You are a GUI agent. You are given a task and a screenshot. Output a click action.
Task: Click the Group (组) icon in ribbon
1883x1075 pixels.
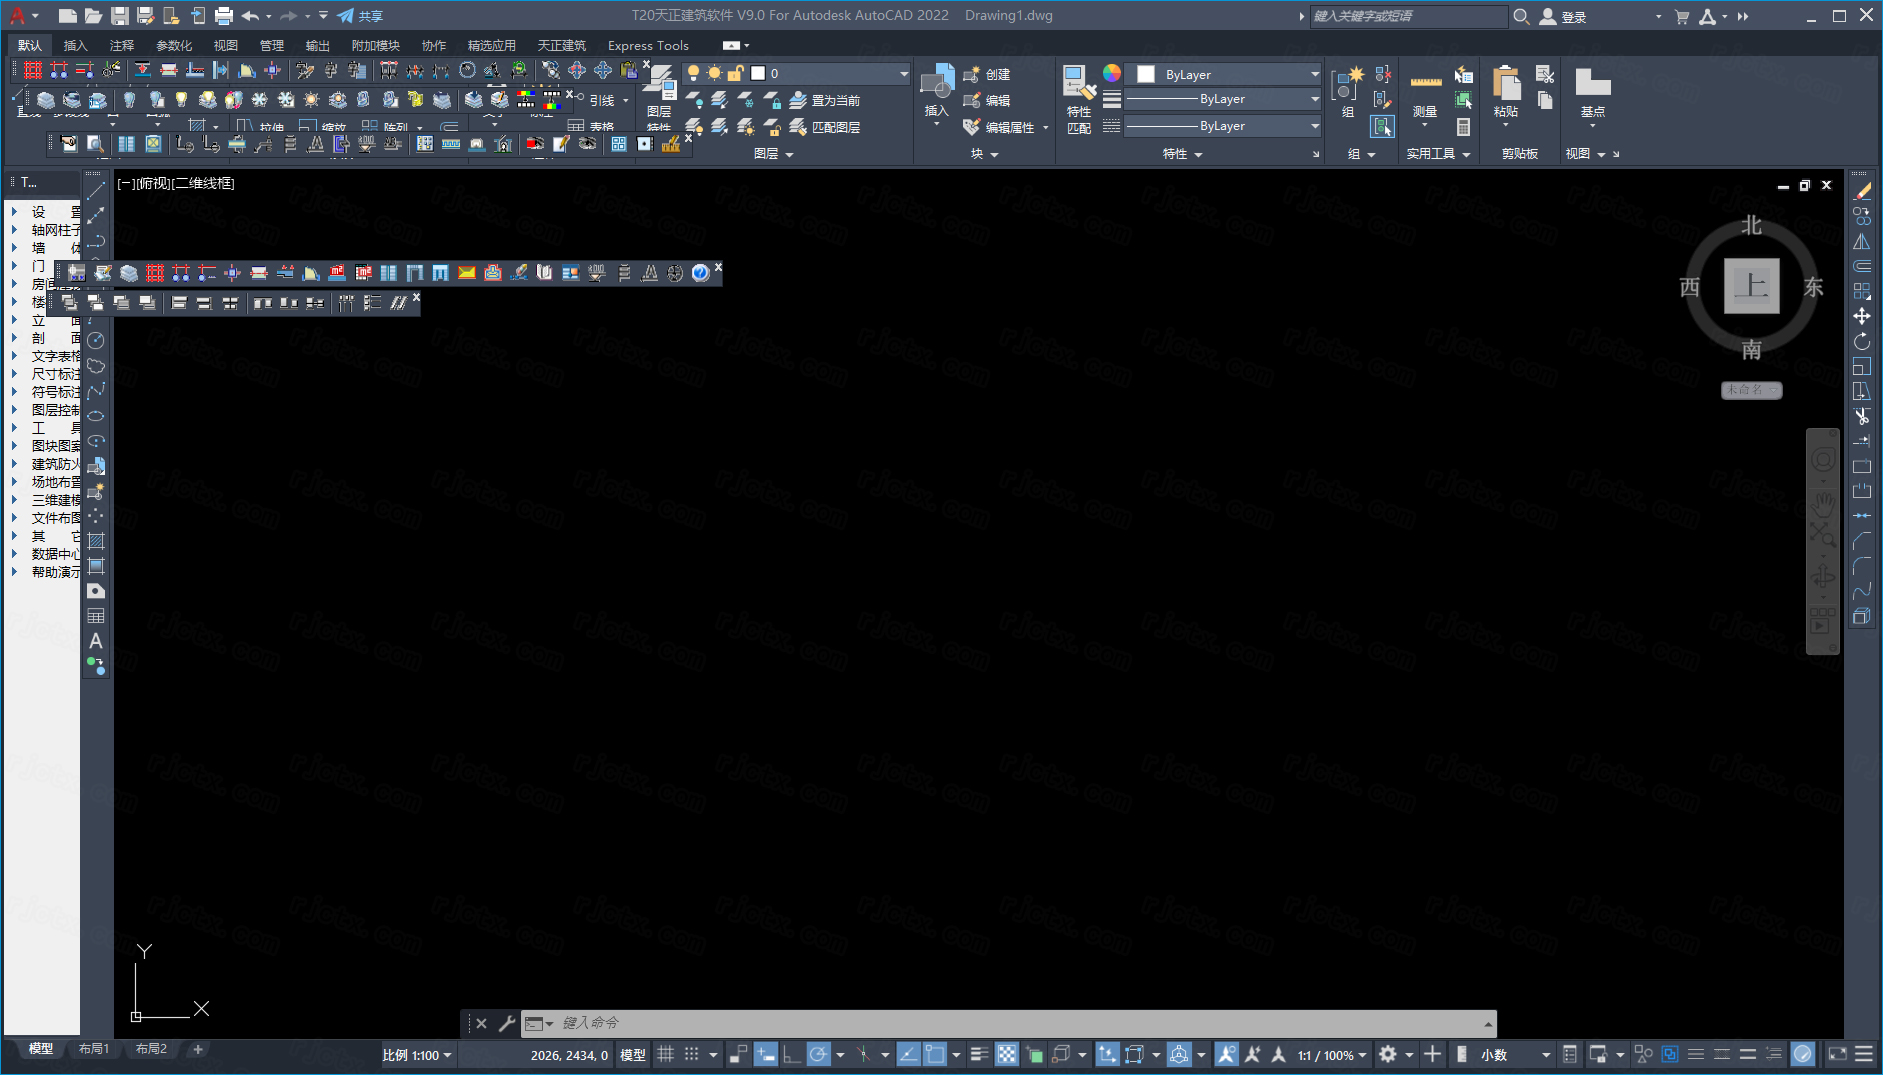pyautogui.click(x=1348, y=94)
